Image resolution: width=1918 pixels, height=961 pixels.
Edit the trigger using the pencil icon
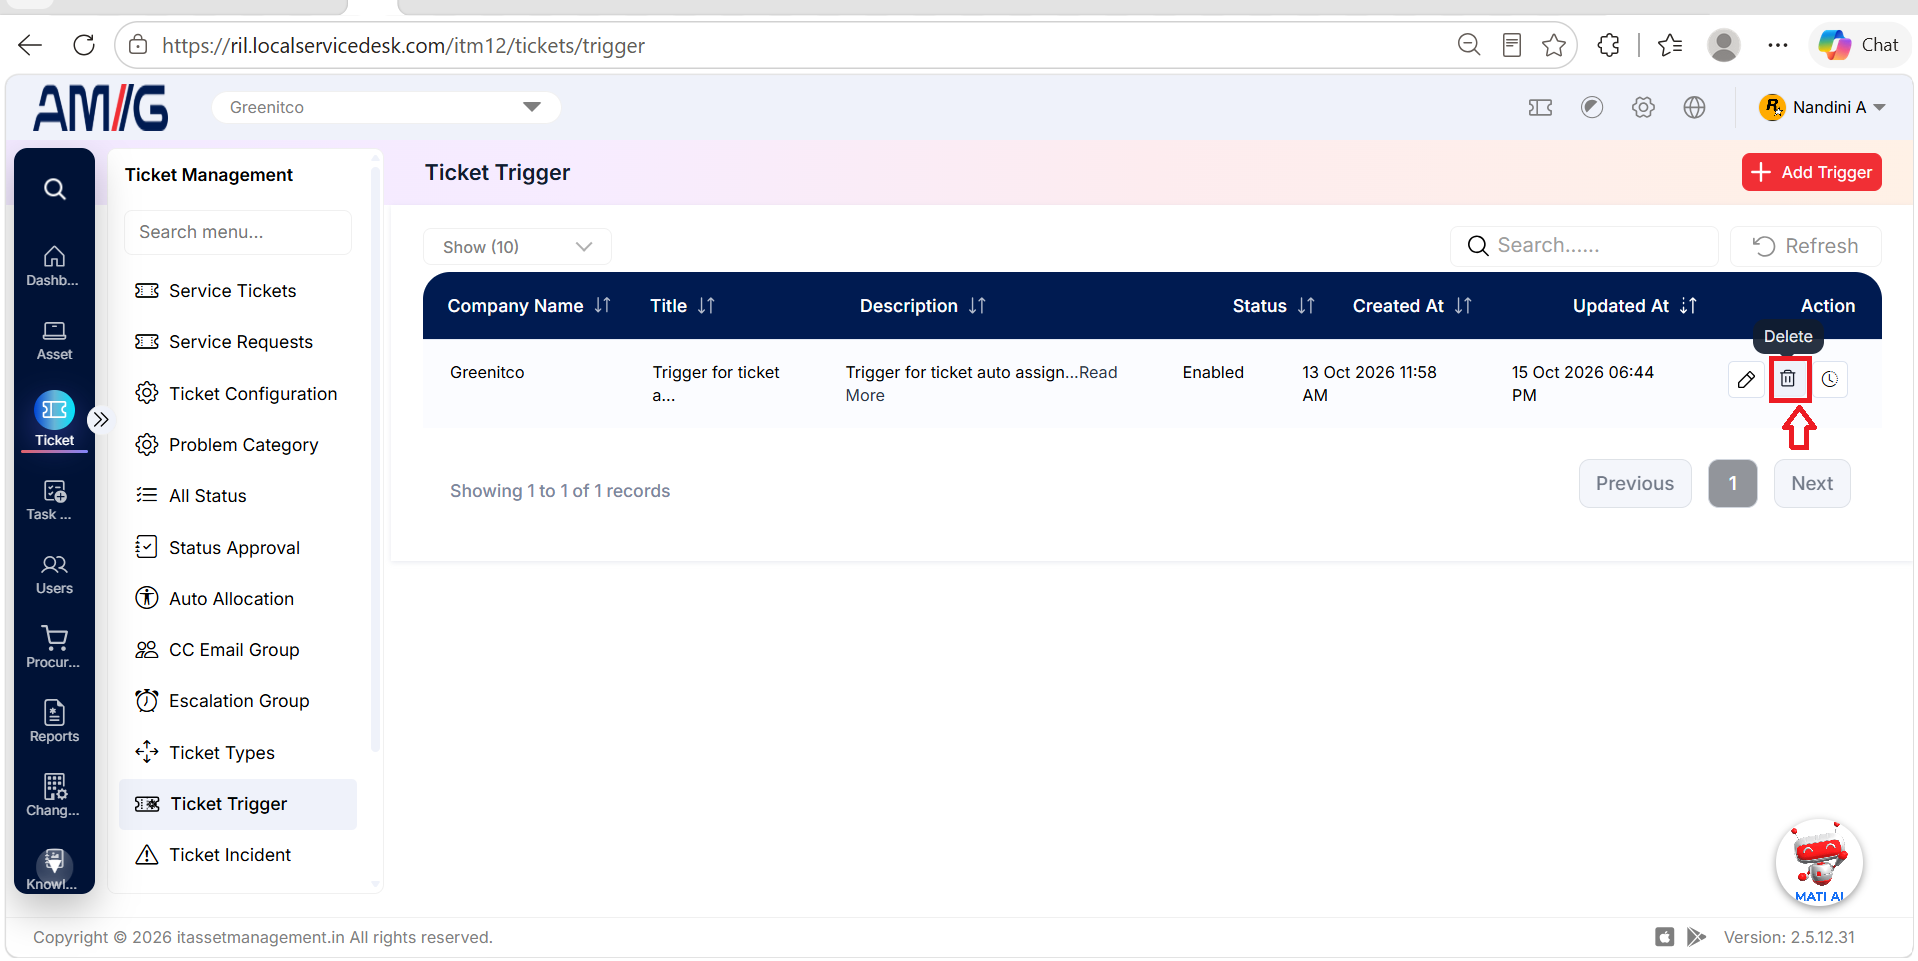click(x=1746, y=379)
